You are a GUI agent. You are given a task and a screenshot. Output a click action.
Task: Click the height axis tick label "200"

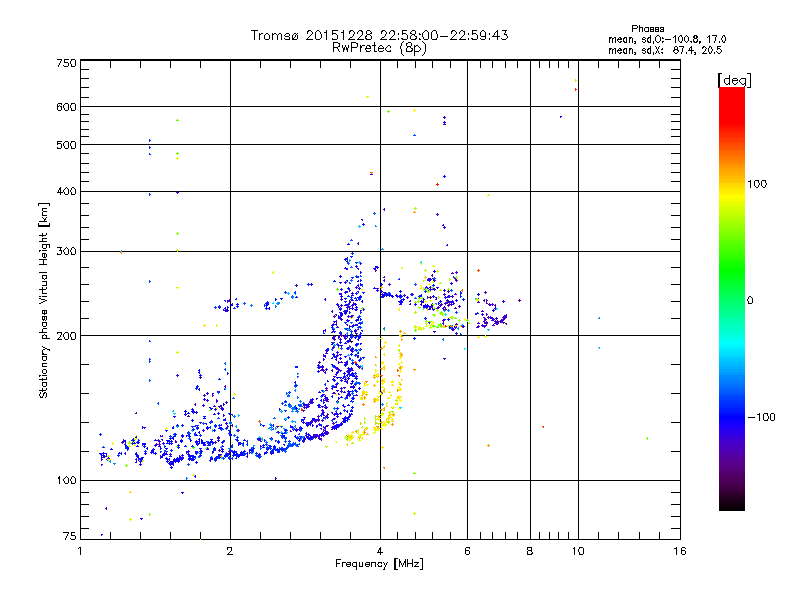tap(66, 336)
